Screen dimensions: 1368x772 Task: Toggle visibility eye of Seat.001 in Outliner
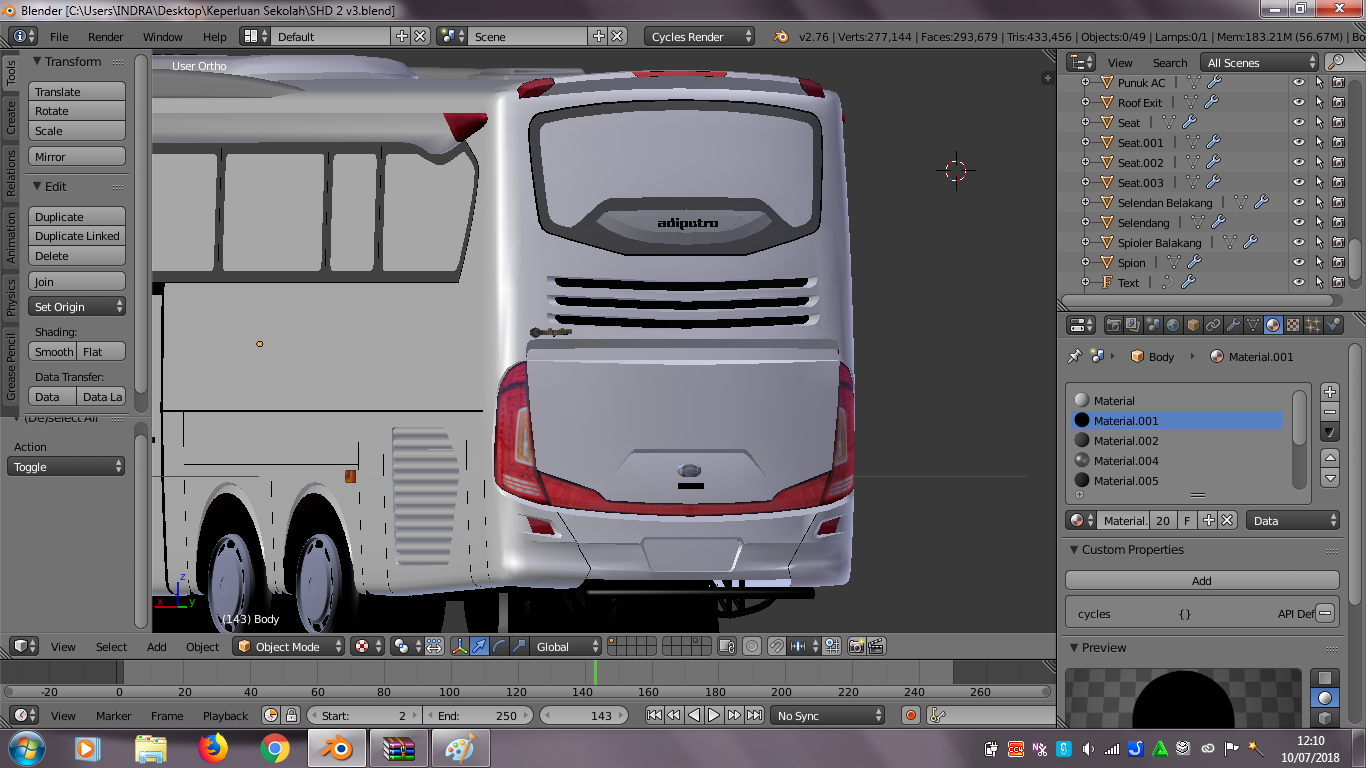click(x=1298, y=142)
